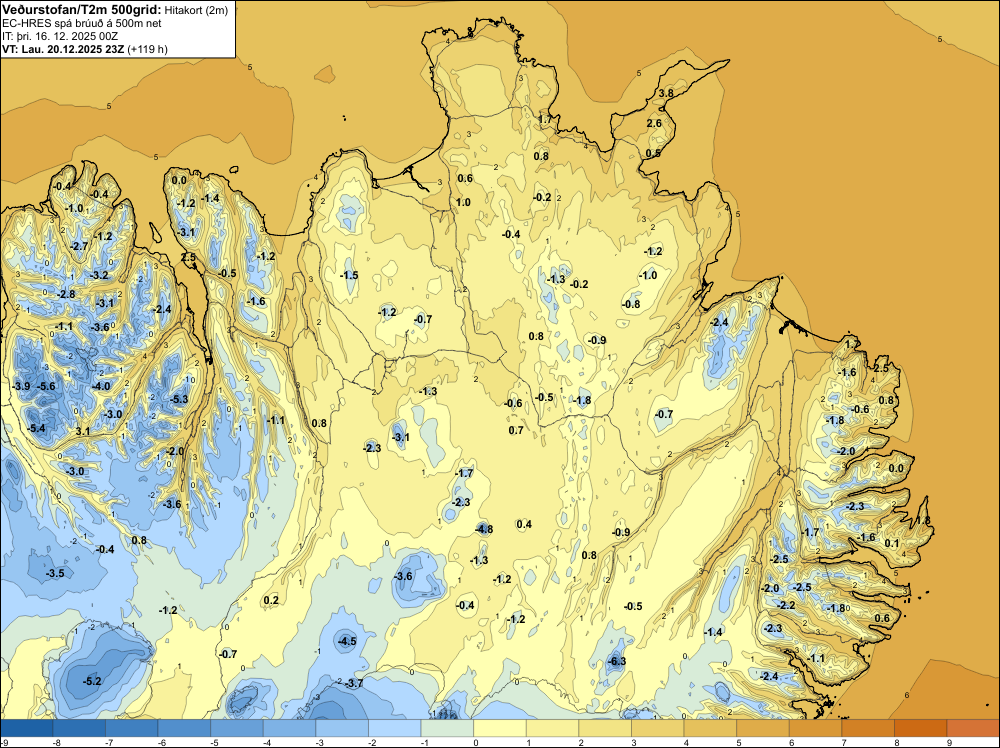Screen dimensions: 1000x748
Task: Pick the legend color segment between -5 and -4
Action: 237,728
